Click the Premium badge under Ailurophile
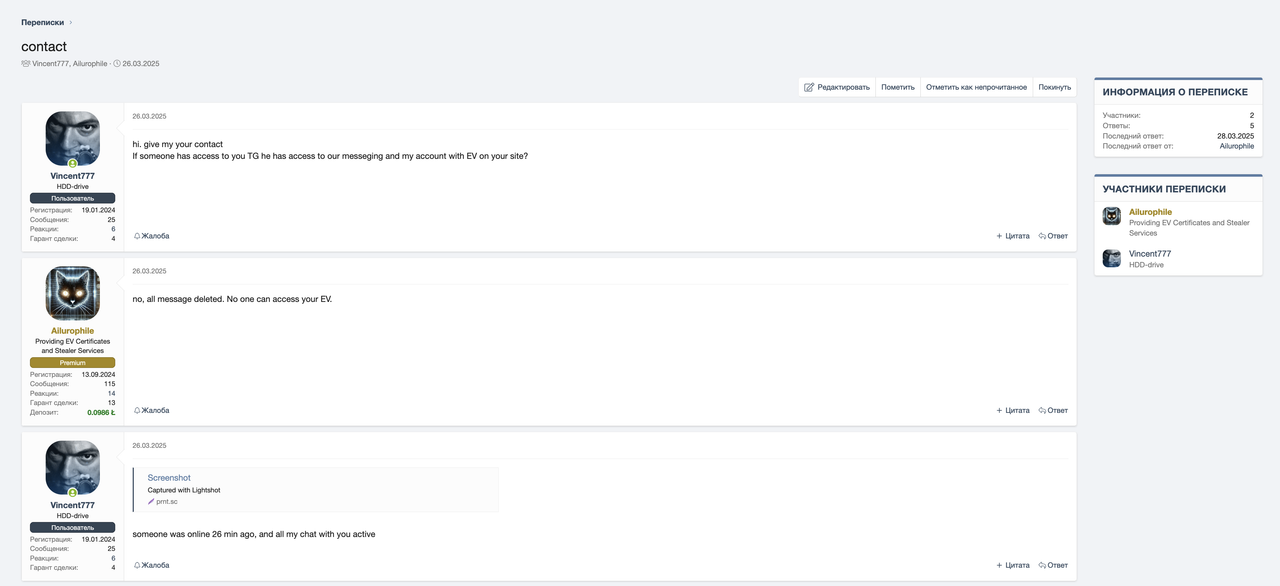This screenshot has width=1280, height=586. click(72, 363)
